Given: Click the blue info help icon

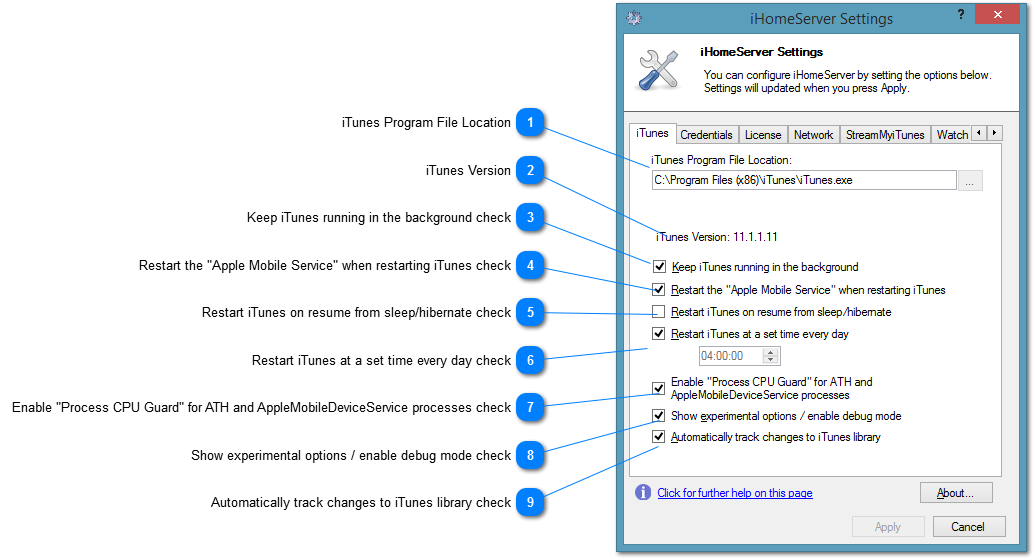Looking at the screenshot, I should click(643, 493).
